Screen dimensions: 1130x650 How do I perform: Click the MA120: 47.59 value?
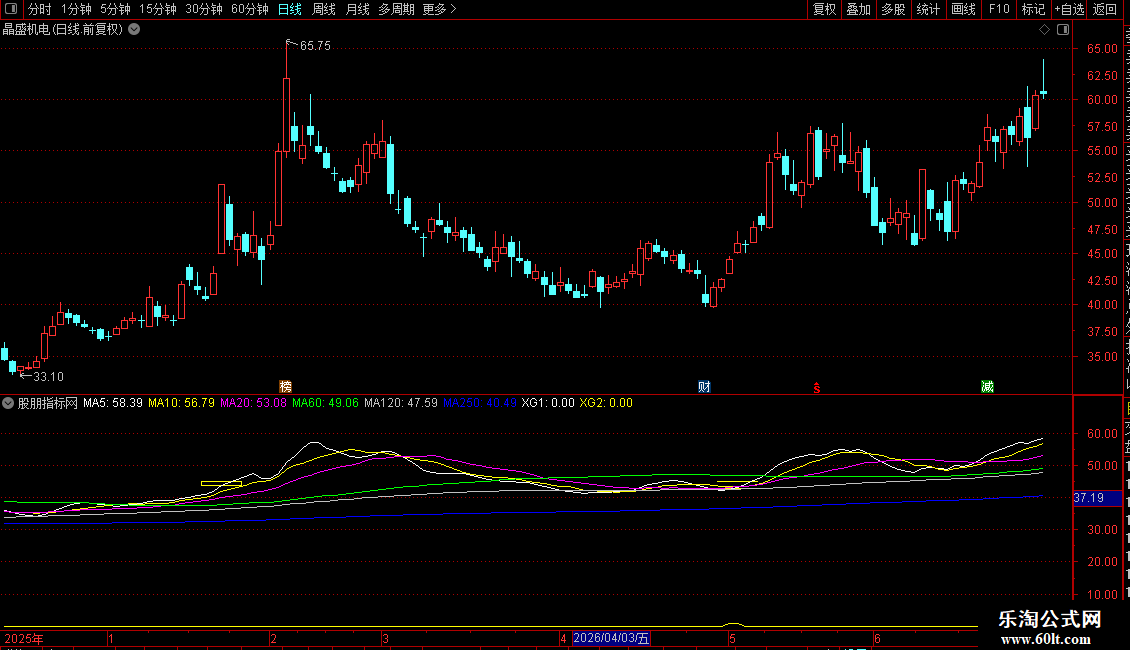pyautogui.click(x=401, y=403)
